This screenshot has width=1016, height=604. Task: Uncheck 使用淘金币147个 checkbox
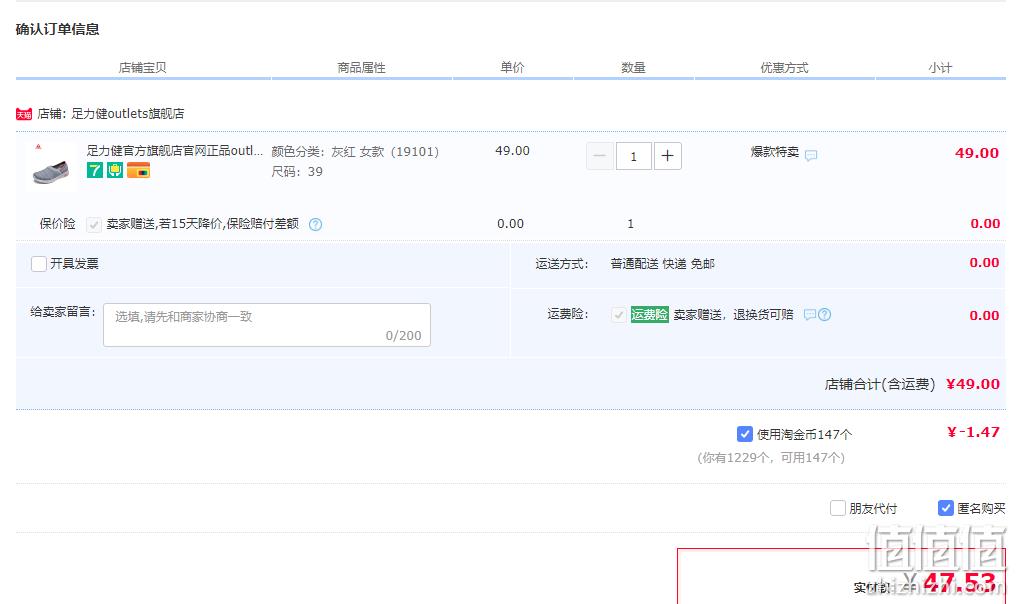[745, 434]
